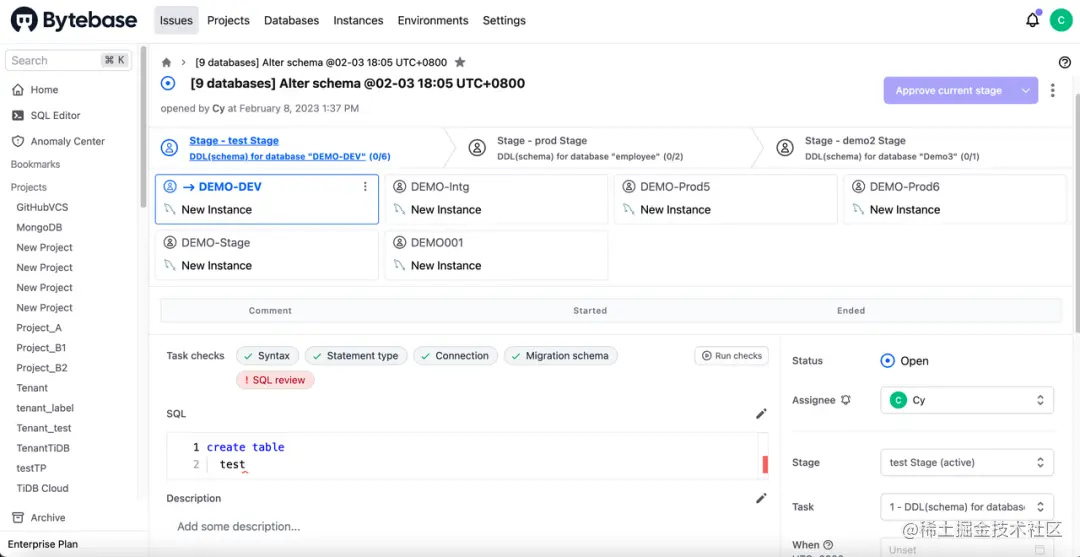Click the Add some description field

click(x=238, y=527)
